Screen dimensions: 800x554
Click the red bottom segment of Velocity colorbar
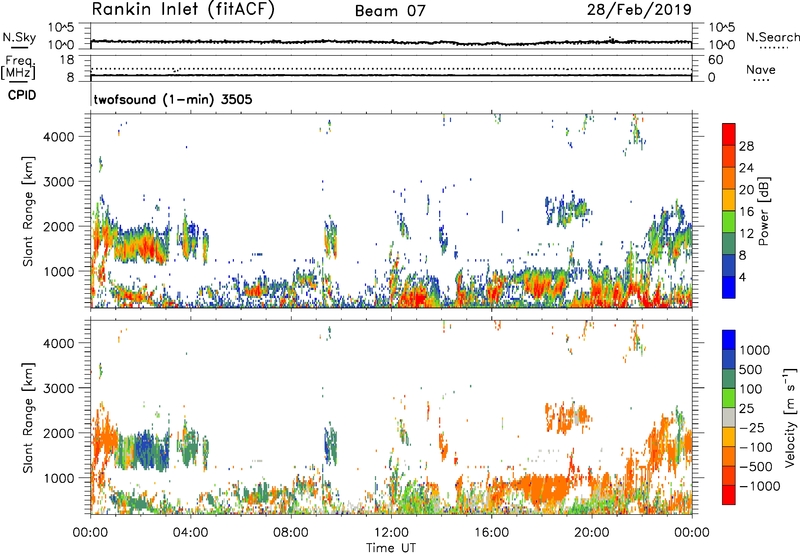click(x=729, y=495)
